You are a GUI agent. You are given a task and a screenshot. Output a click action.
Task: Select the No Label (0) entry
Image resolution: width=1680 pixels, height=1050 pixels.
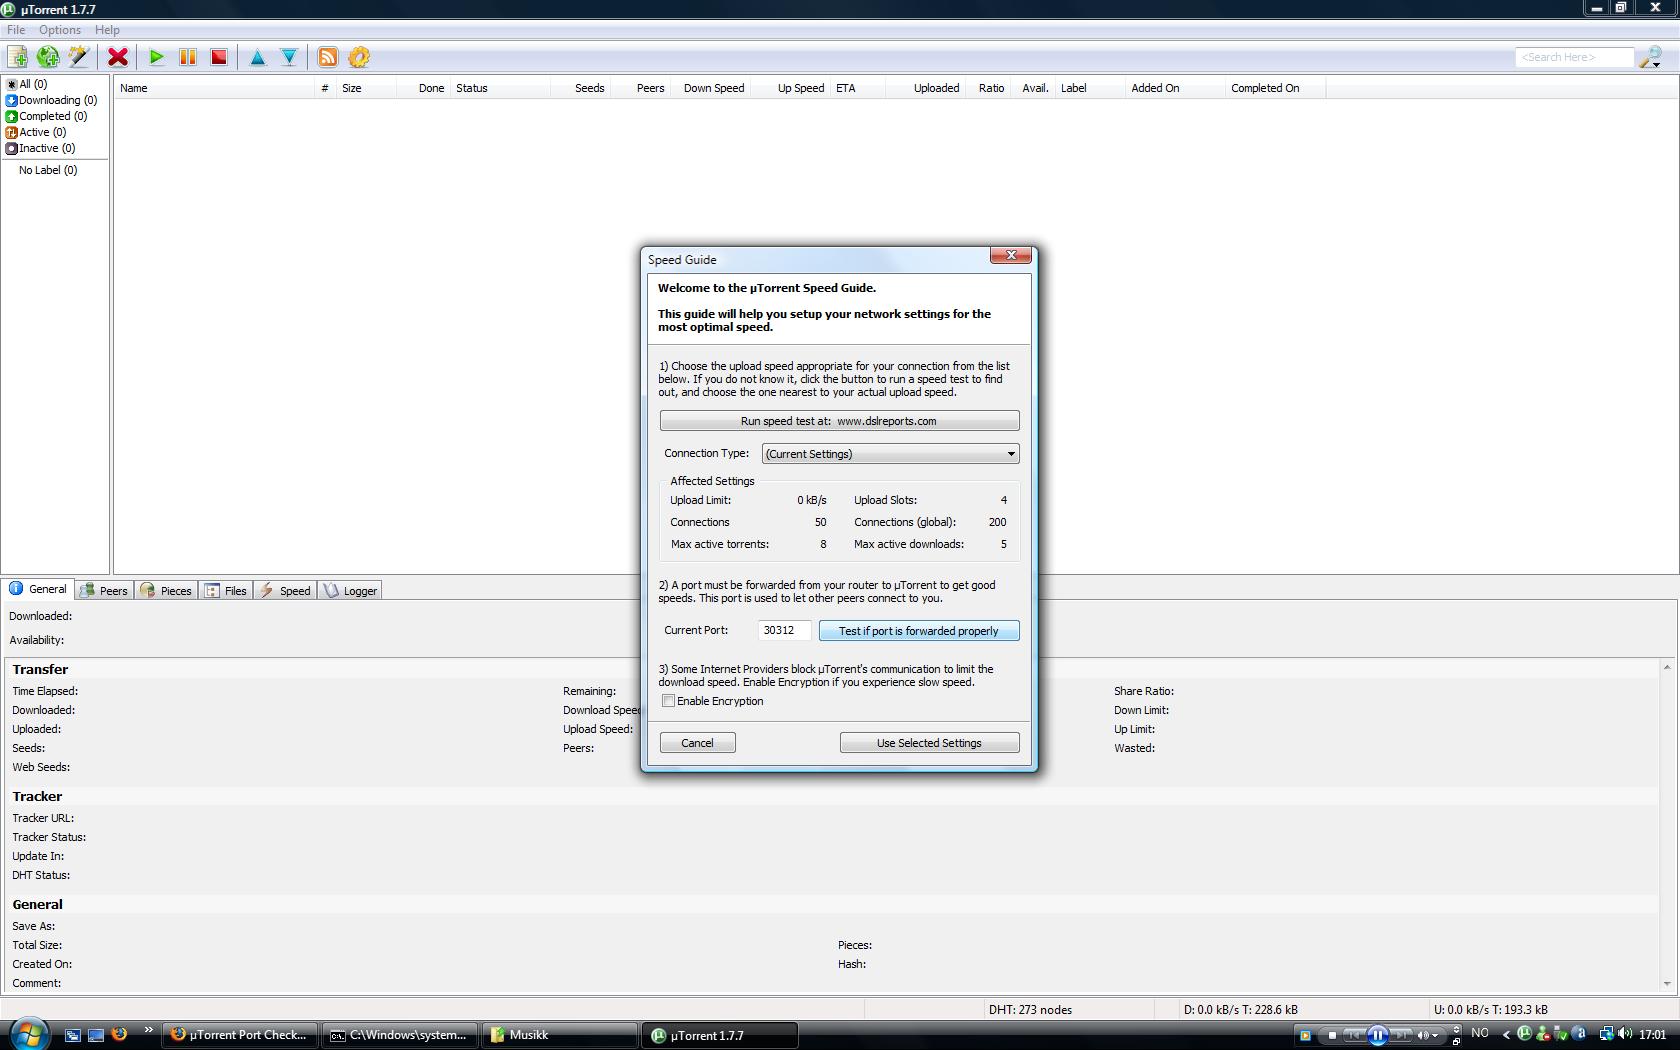48,170
